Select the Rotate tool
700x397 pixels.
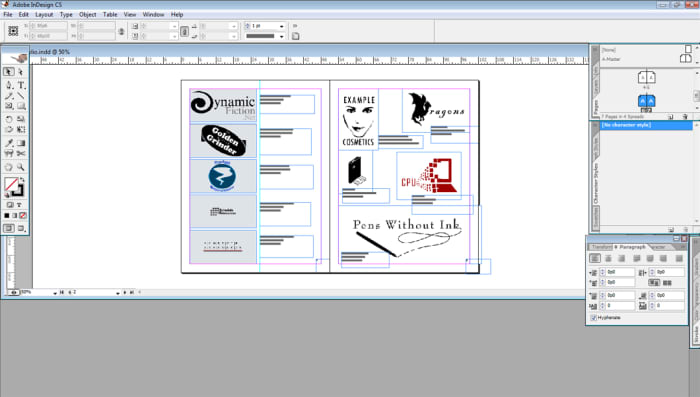tap(9, 119)
